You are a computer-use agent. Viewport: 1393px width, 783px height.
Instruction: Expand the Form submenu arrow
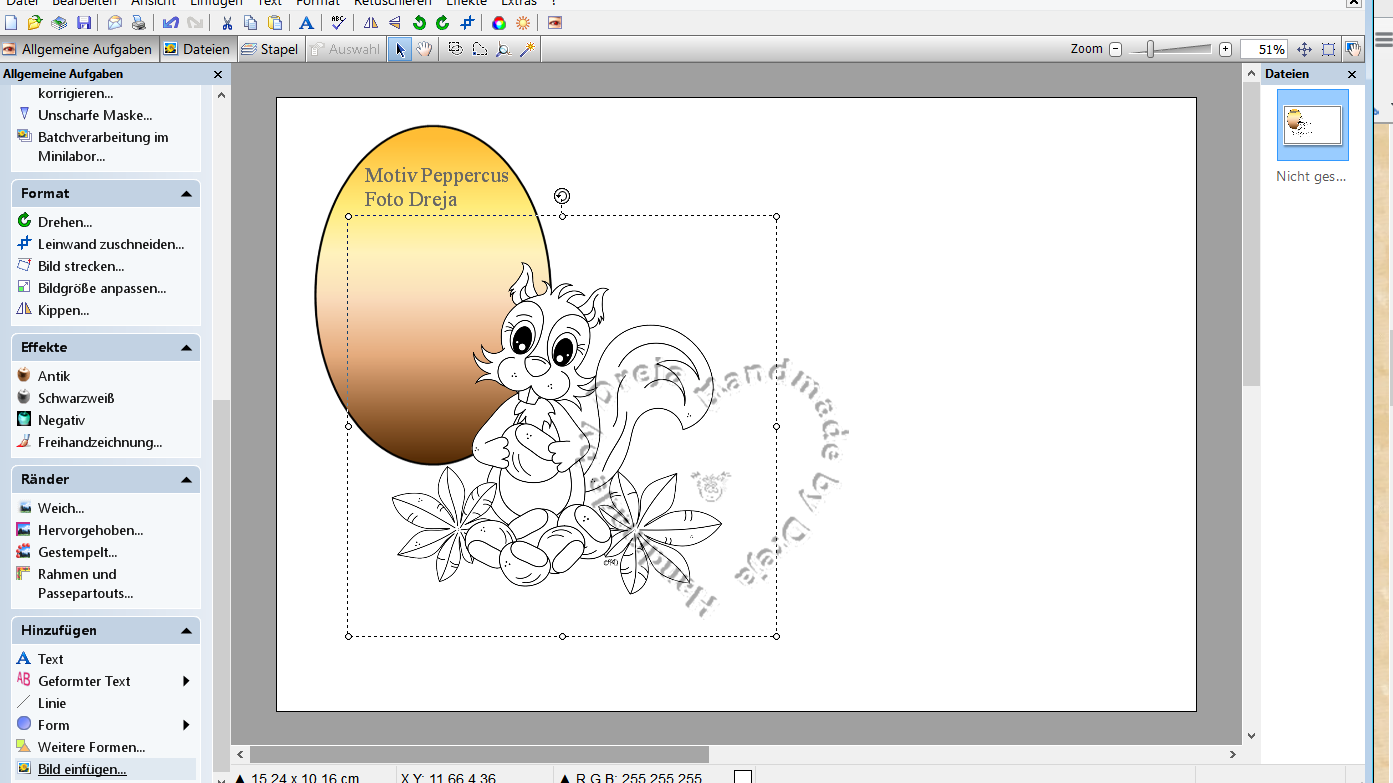[x=186, y=725]
